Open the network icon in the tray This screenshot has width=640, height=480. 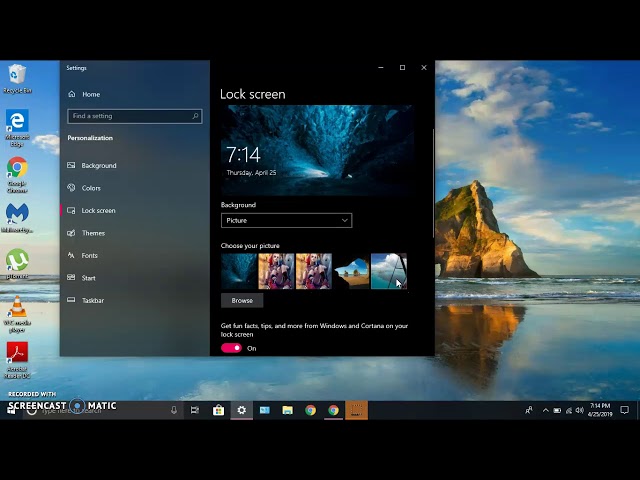coord(569,410)
